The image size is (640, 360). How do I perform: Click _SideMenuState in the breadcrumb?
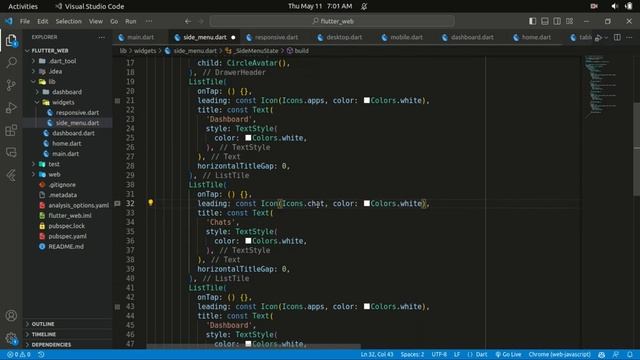pos(256,51)
